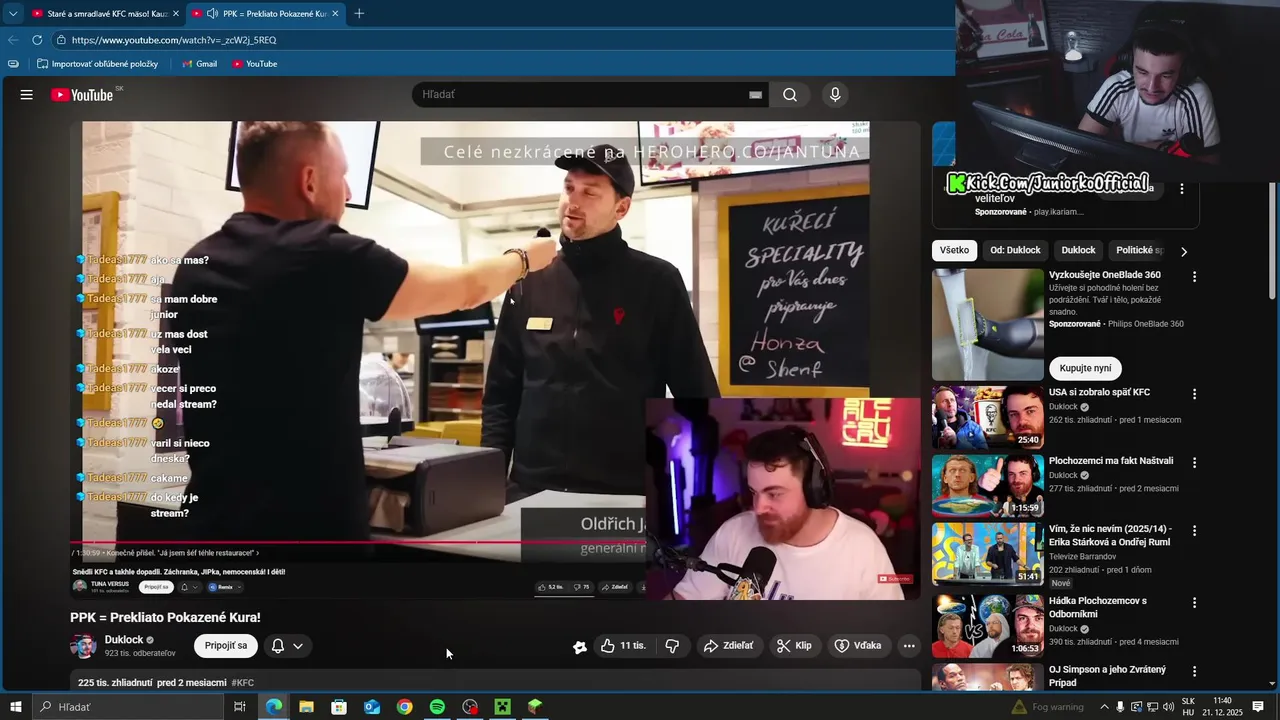
Task: Click the browser address bar URL
Action: [174, 40]
